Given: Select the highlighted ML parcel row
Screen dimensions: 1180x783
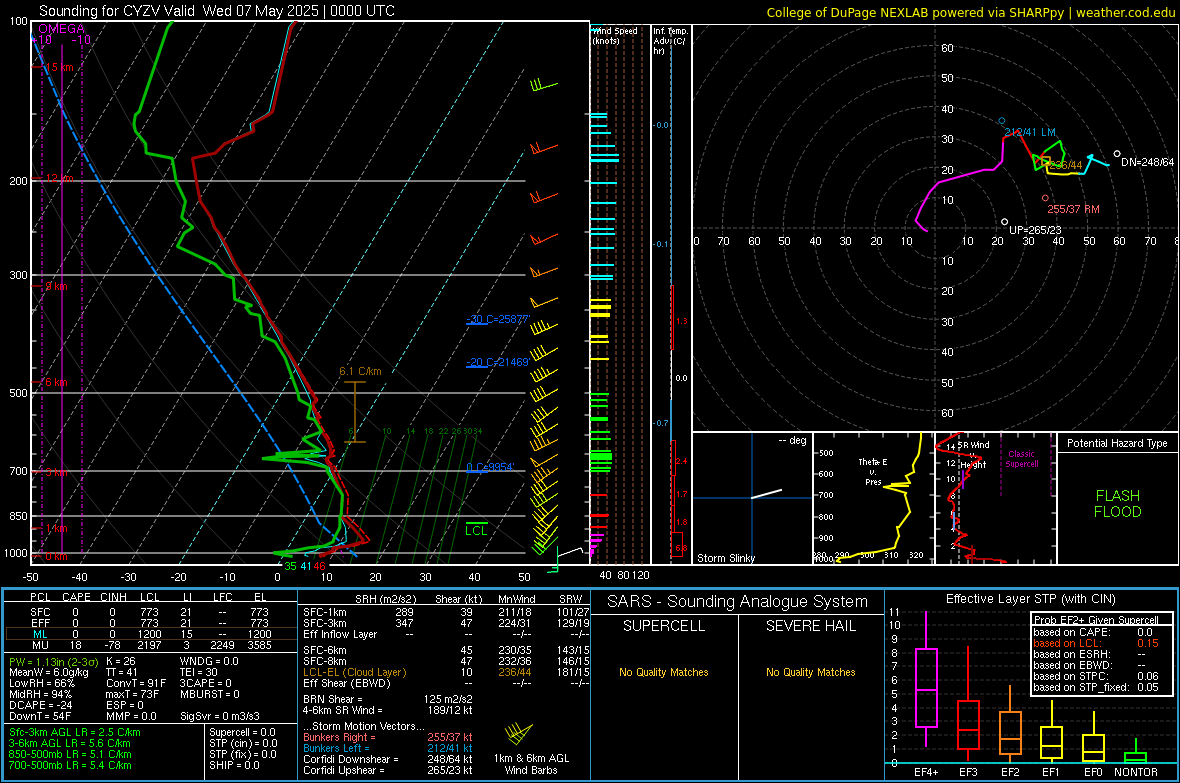Looking at the screenshot, I should [151, 634].
